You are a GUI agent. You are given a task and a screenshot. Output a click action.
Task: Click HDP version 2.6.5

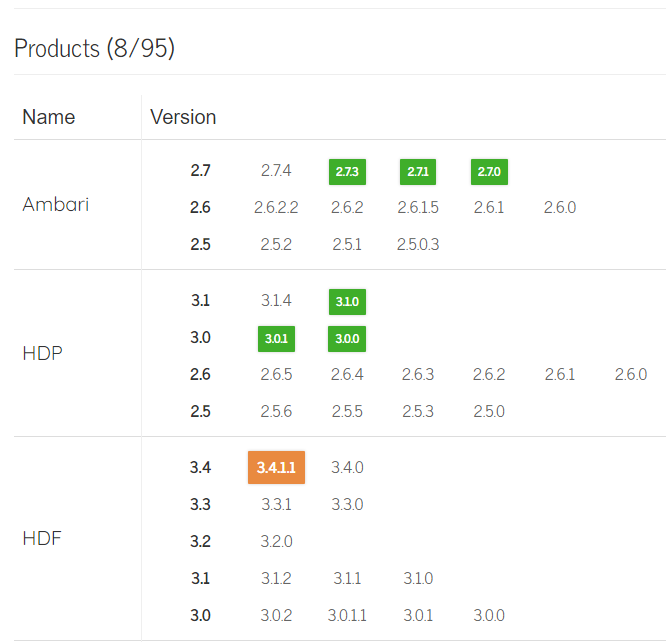pos(276,375)
